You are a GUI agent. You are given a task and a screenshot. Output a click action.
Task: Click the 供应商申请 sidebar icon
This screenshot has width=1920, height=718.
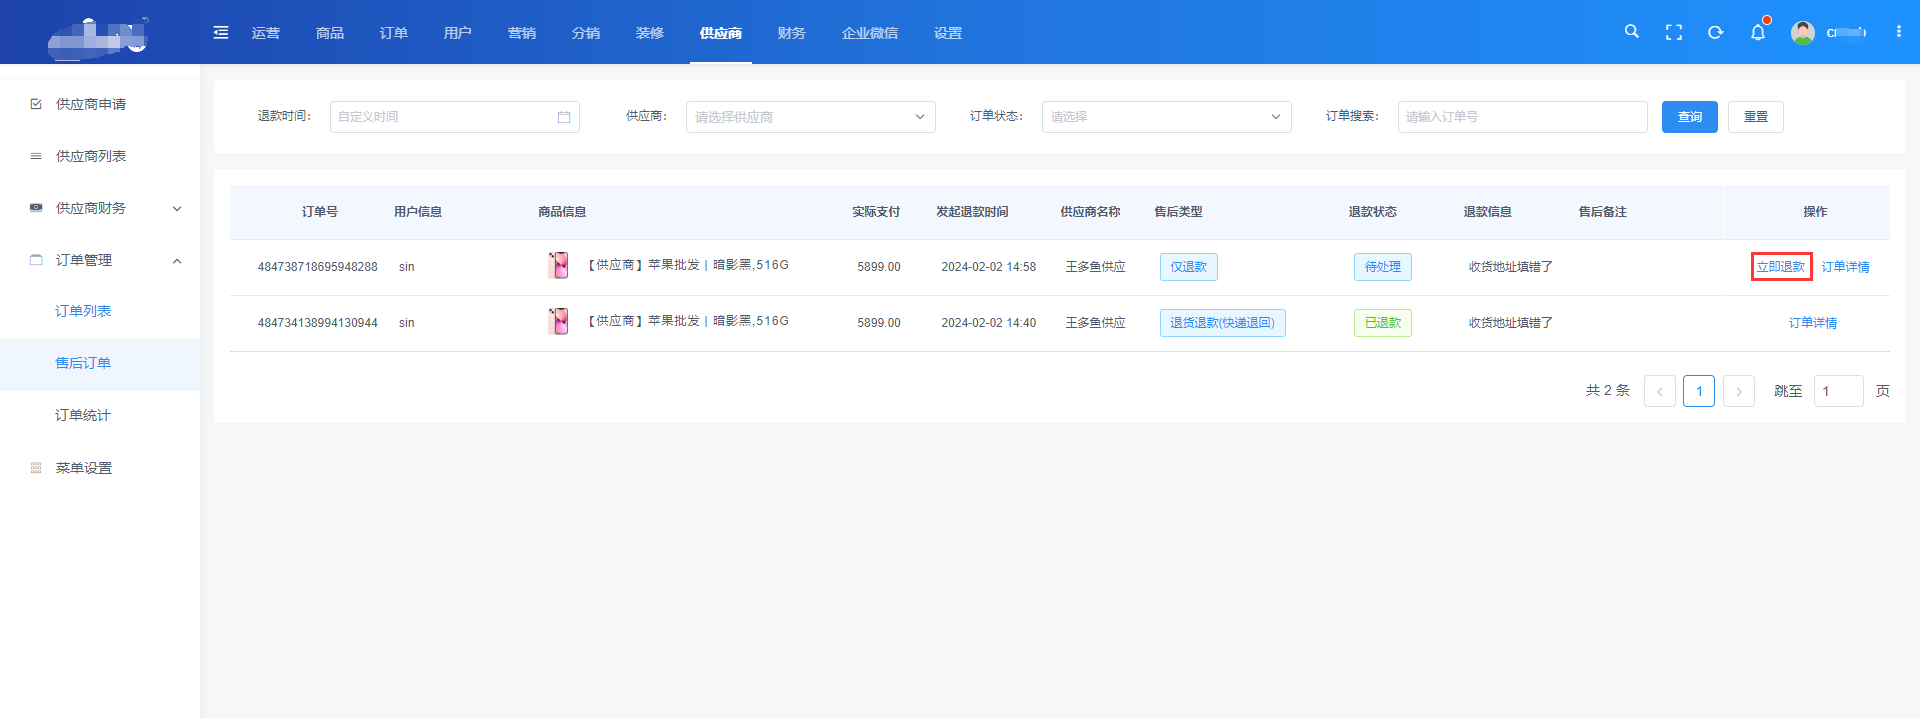point(36,104)
